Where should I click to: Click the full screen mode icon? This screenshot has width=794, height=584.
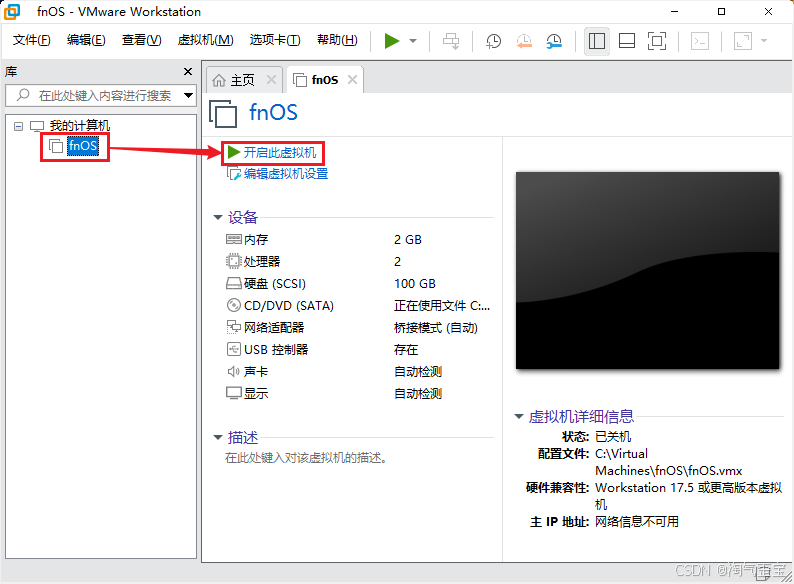657,41
